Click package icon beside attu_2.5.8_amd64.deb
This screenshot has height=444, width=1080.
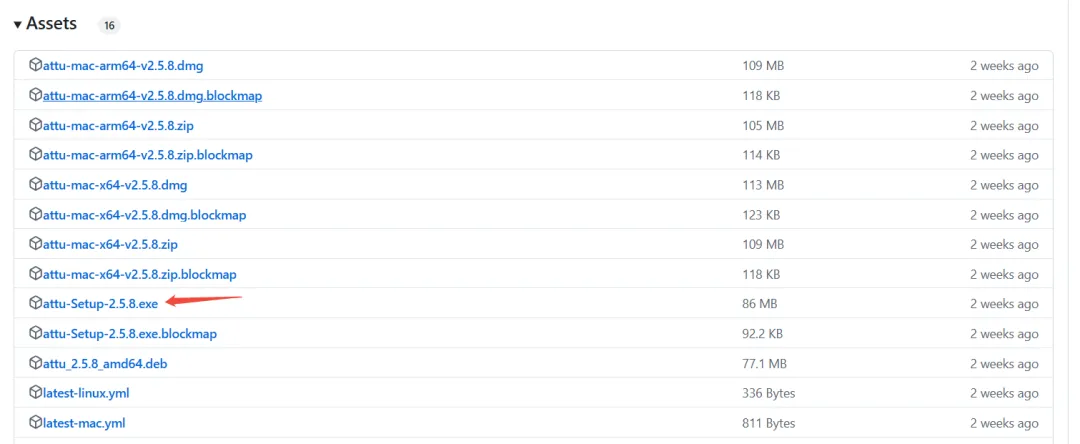click(36, 363)
